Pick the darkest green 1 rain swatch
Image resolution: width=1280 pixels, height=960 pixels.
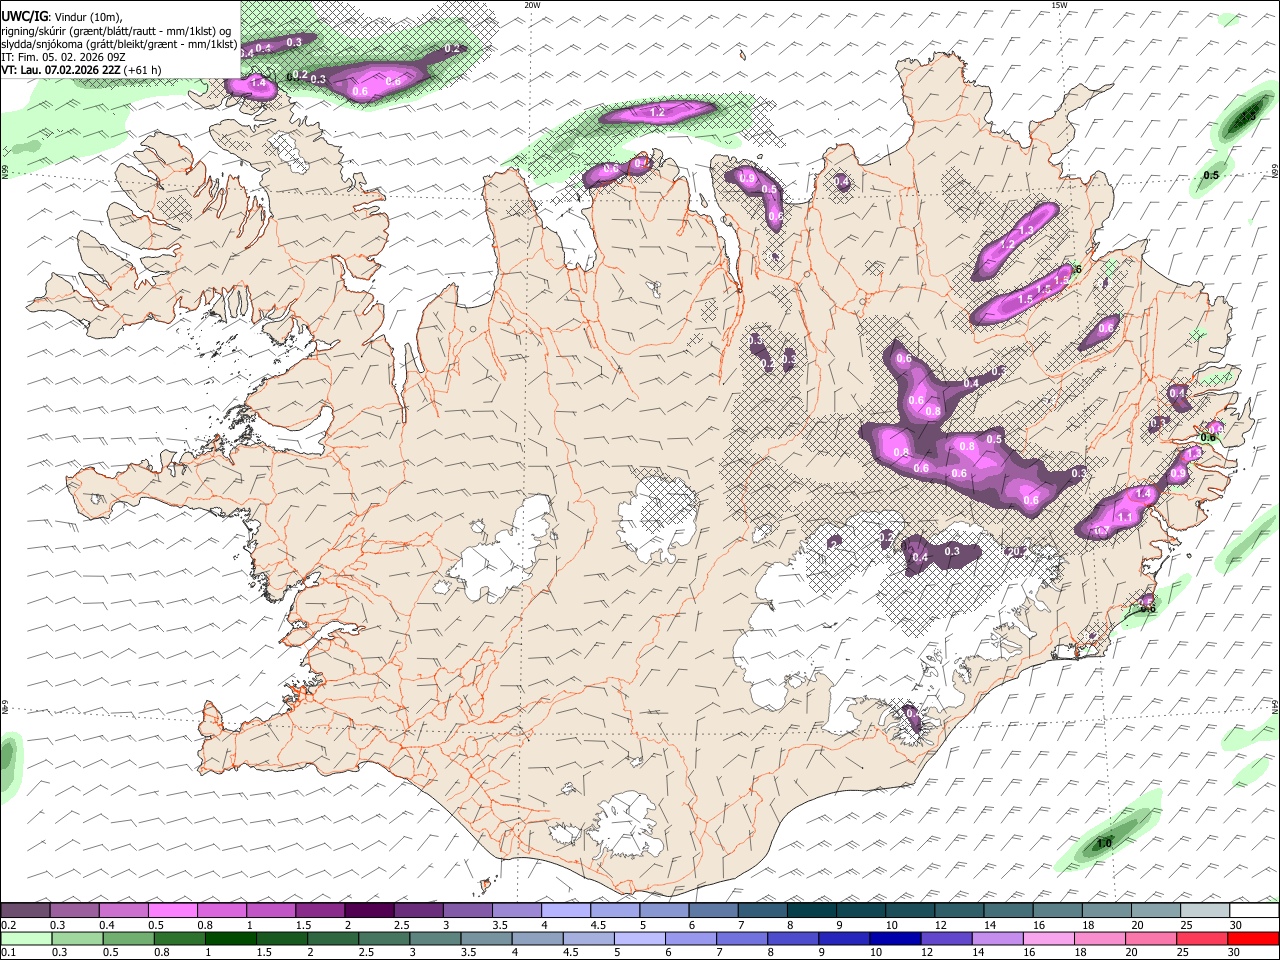pyautogui.click(x=230, y=938)
